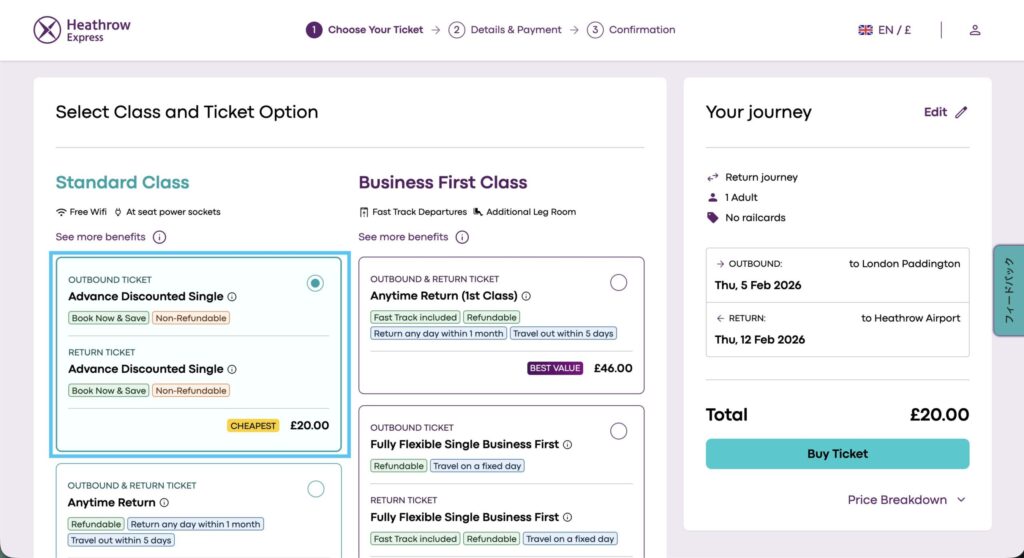Screen dimensions: 1024x558
Task: Open See more benefits under Business First Class
Action: (x=403, y=237)
